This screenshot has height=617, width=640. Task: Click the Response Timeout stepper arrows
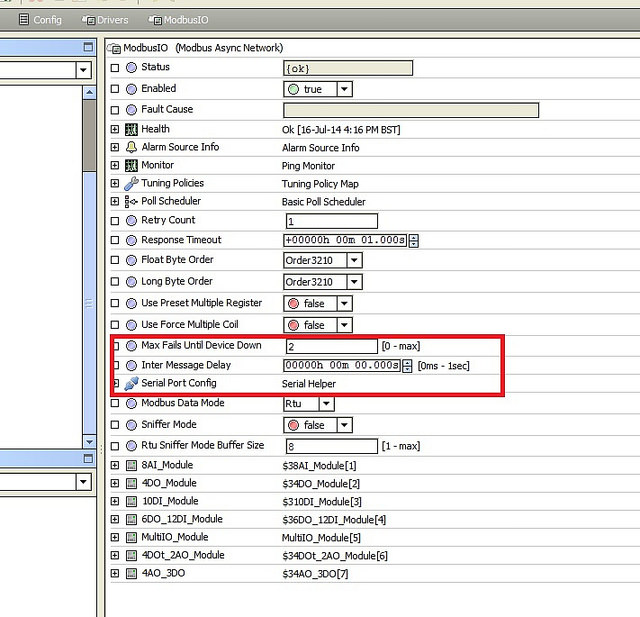tap(413, 240)
